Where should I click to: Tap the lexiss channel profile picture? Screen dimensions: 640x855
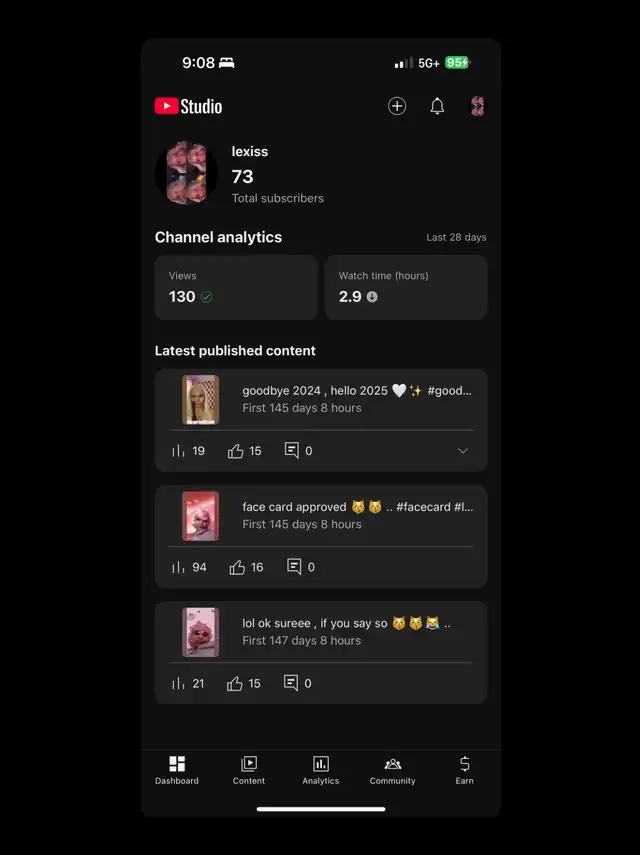(186, 173)
